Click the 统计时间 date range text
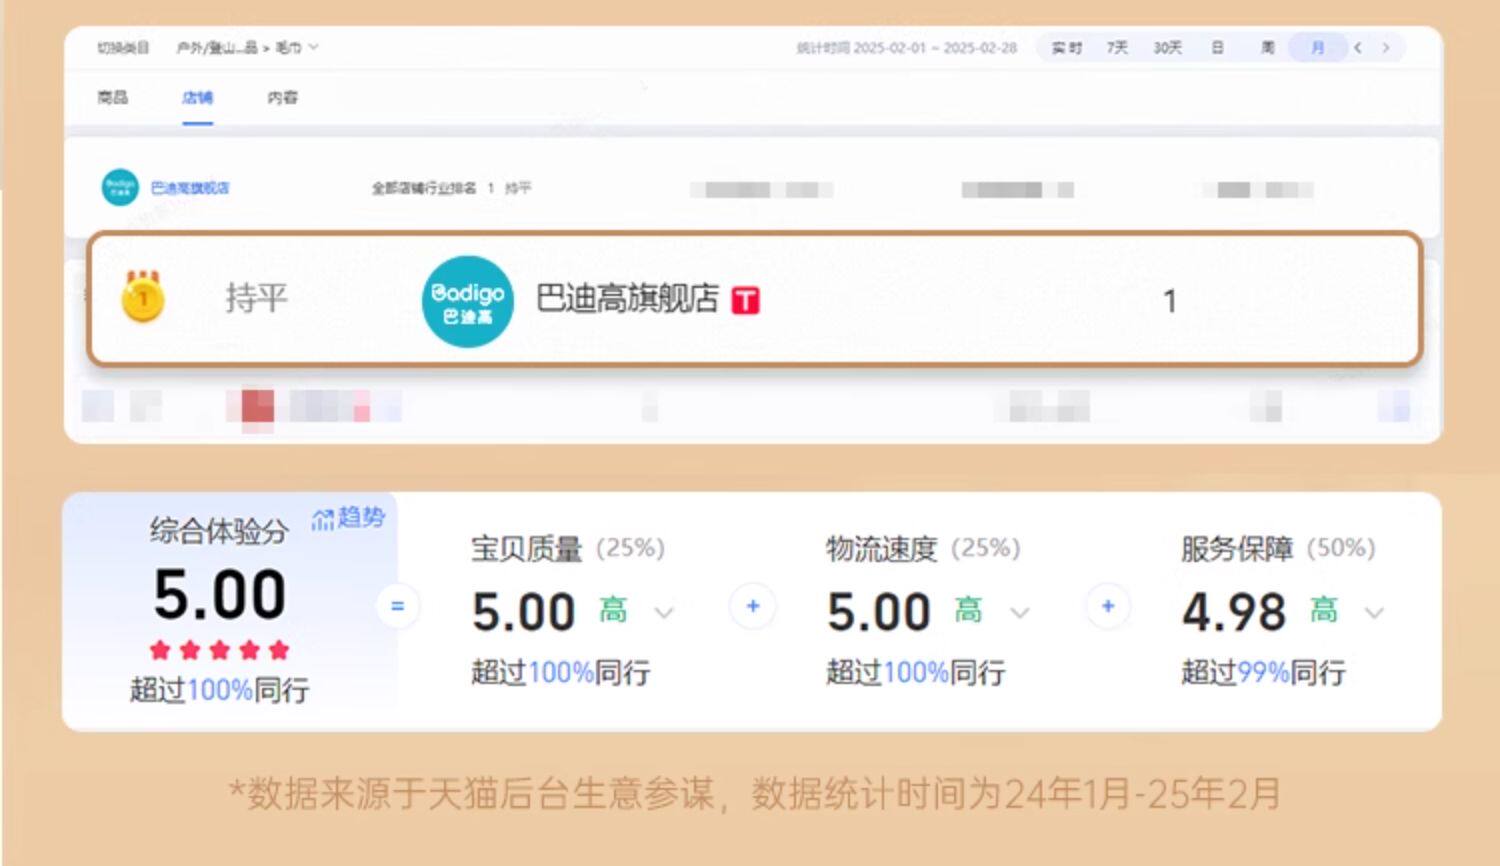Viewport: 1500px width, 866px height. click(x=907, y=47)
